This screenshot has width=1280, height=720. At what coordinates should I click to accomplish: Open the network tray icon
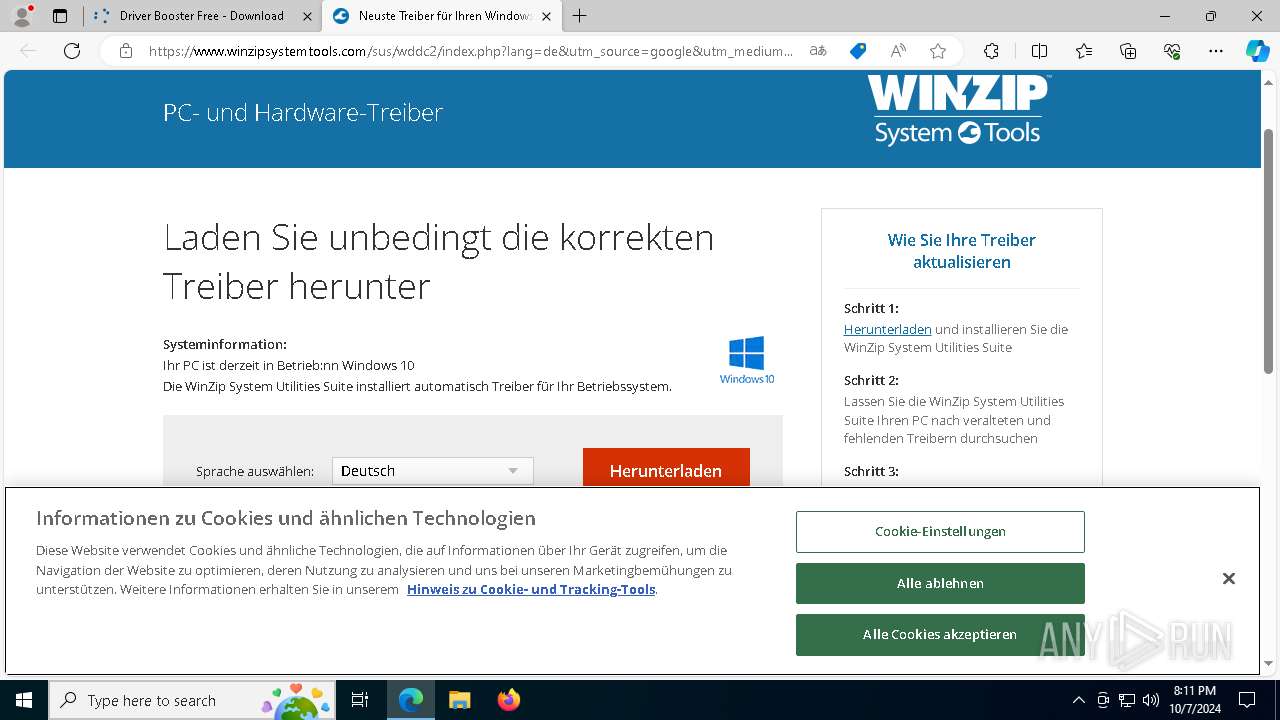click(x=1127, y=700)
